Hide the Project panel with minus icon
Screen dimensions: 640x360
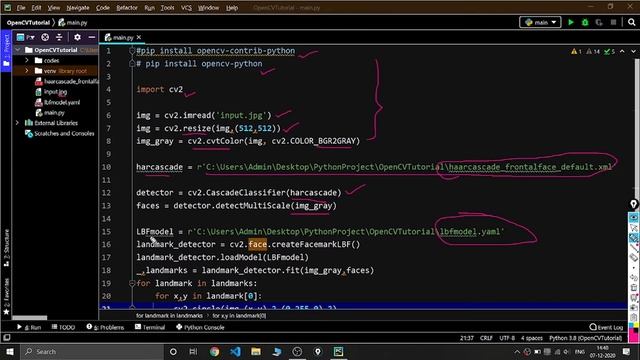(92, 37)
